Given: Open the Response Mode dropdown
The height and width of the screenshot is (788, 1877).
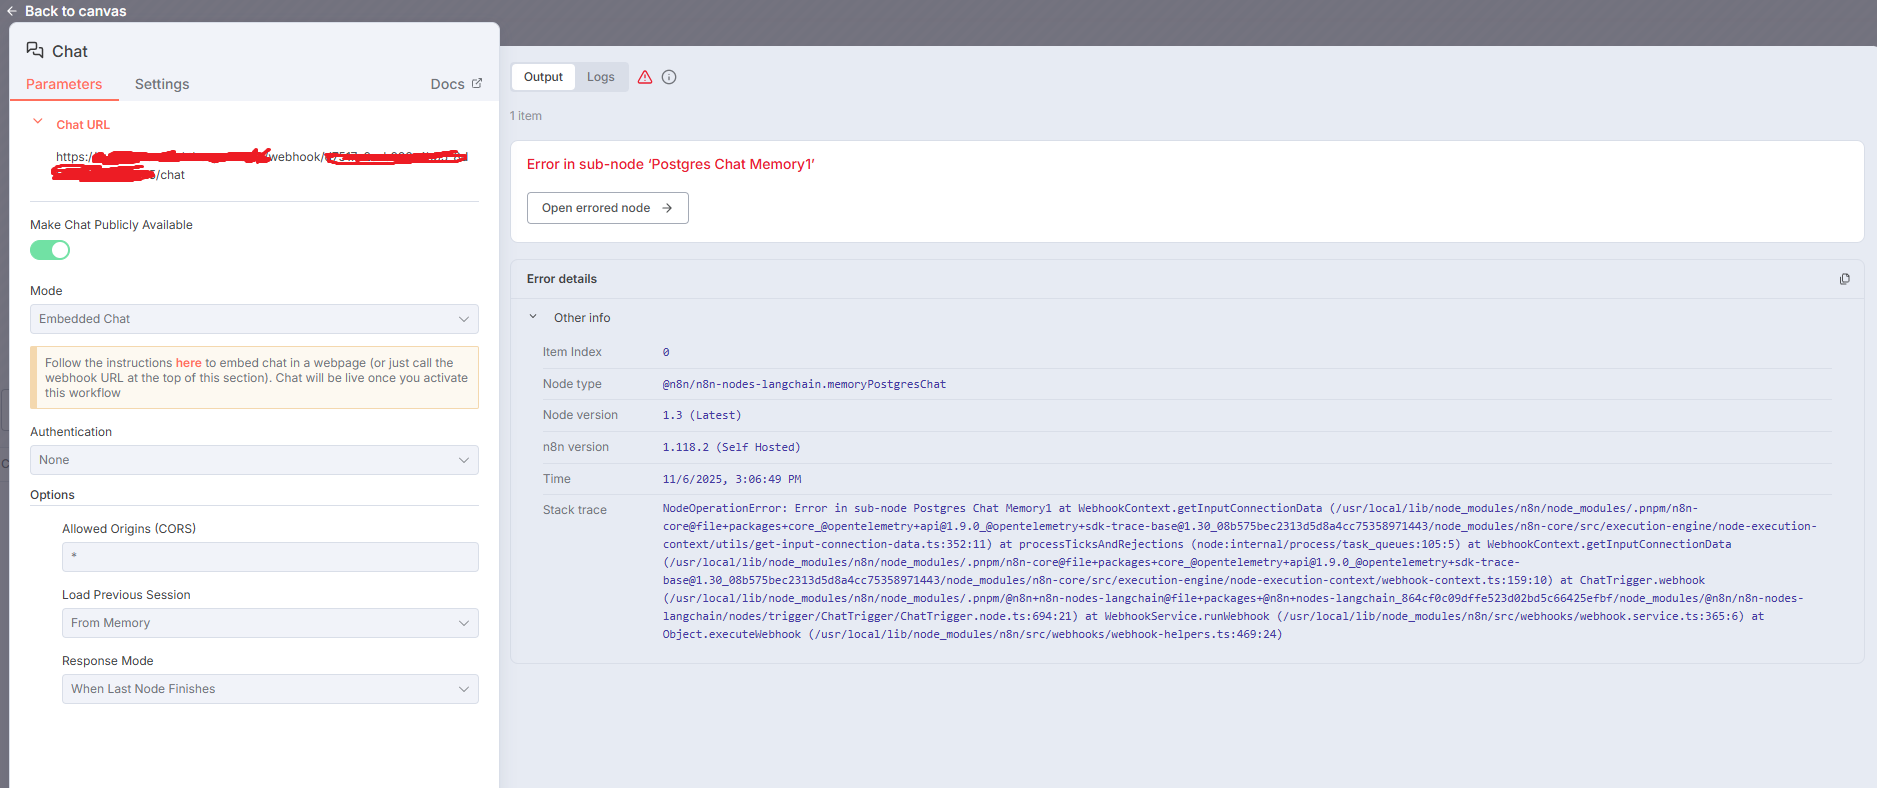Looking at the screenshot, I should pos(270,689).
